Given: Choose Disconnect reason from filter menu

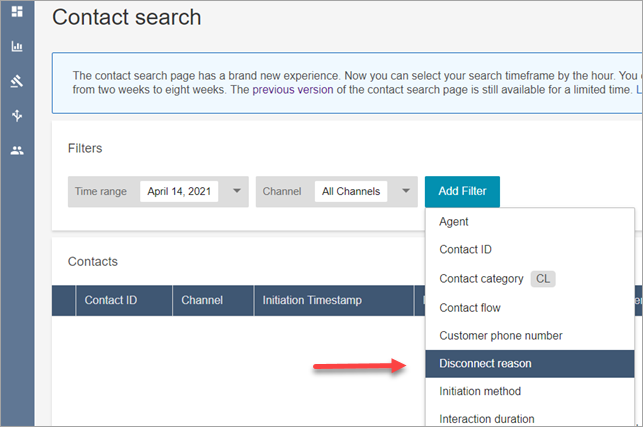Looking at the screenshot, I should 485,363.
